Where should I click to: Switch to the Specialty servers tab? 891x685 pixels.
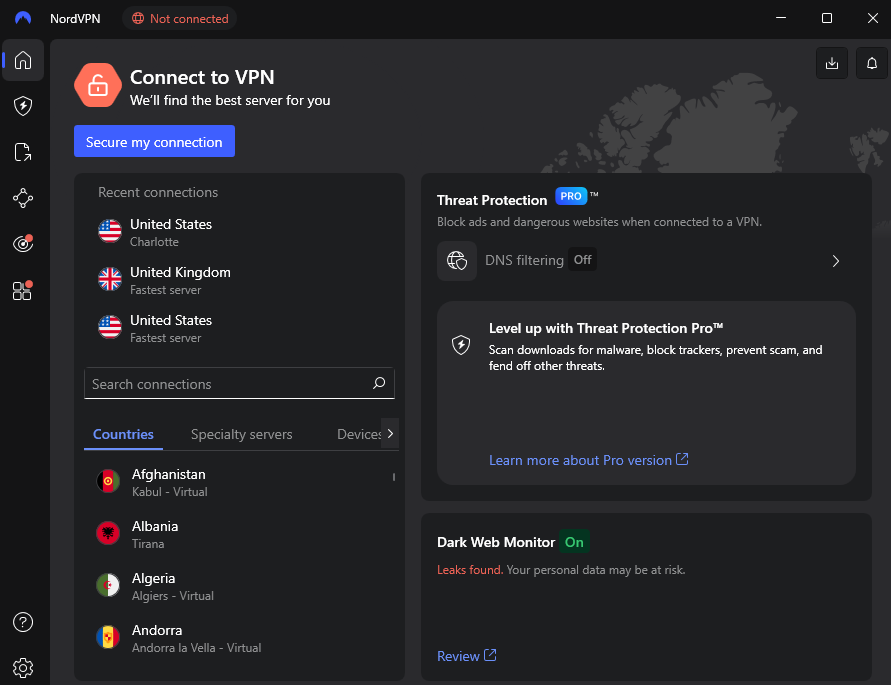241,434
